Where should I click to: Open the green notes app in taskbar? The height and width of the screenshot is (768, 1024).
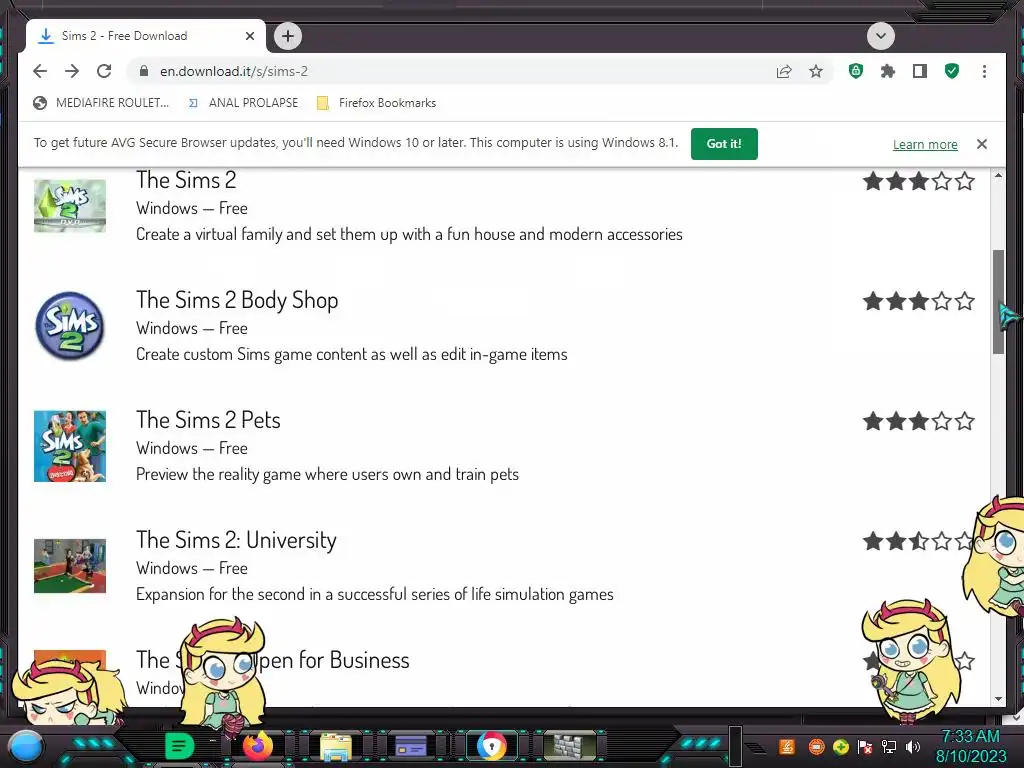[x=180, y=746]
